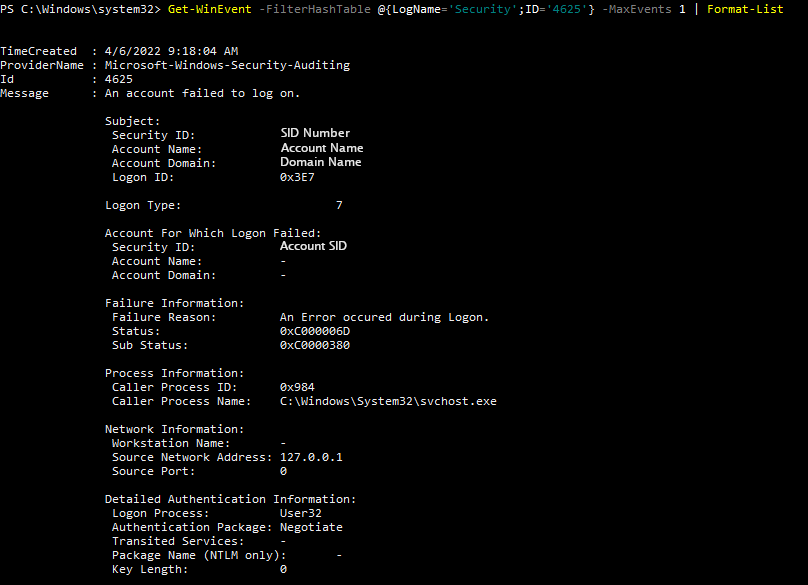This screenshot has width=808, height=585.
Task: Click the Sub Status value 0xC0000380
Action: point(315,345)
